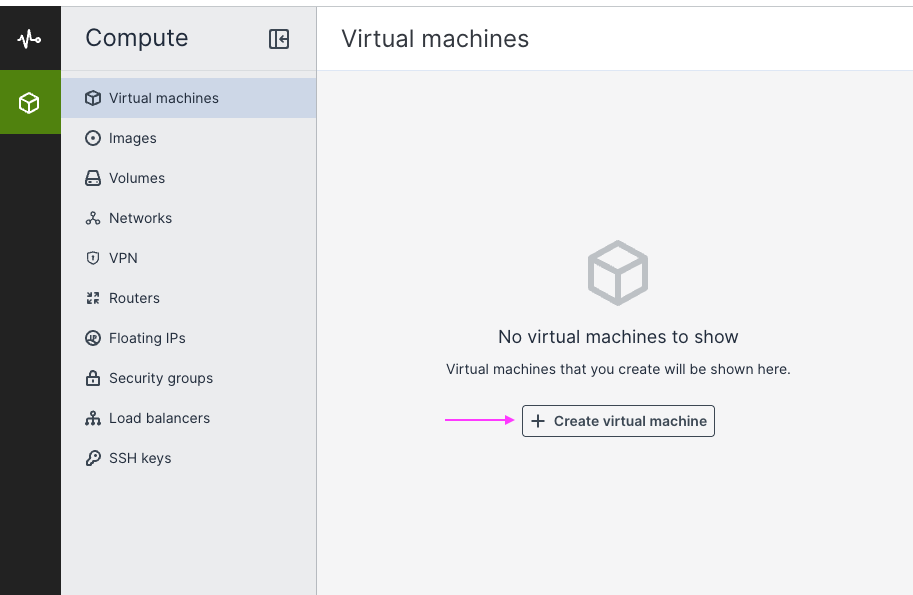
Task: Open the monitoring pulse icon in left rail
Action: coord(29,39)
